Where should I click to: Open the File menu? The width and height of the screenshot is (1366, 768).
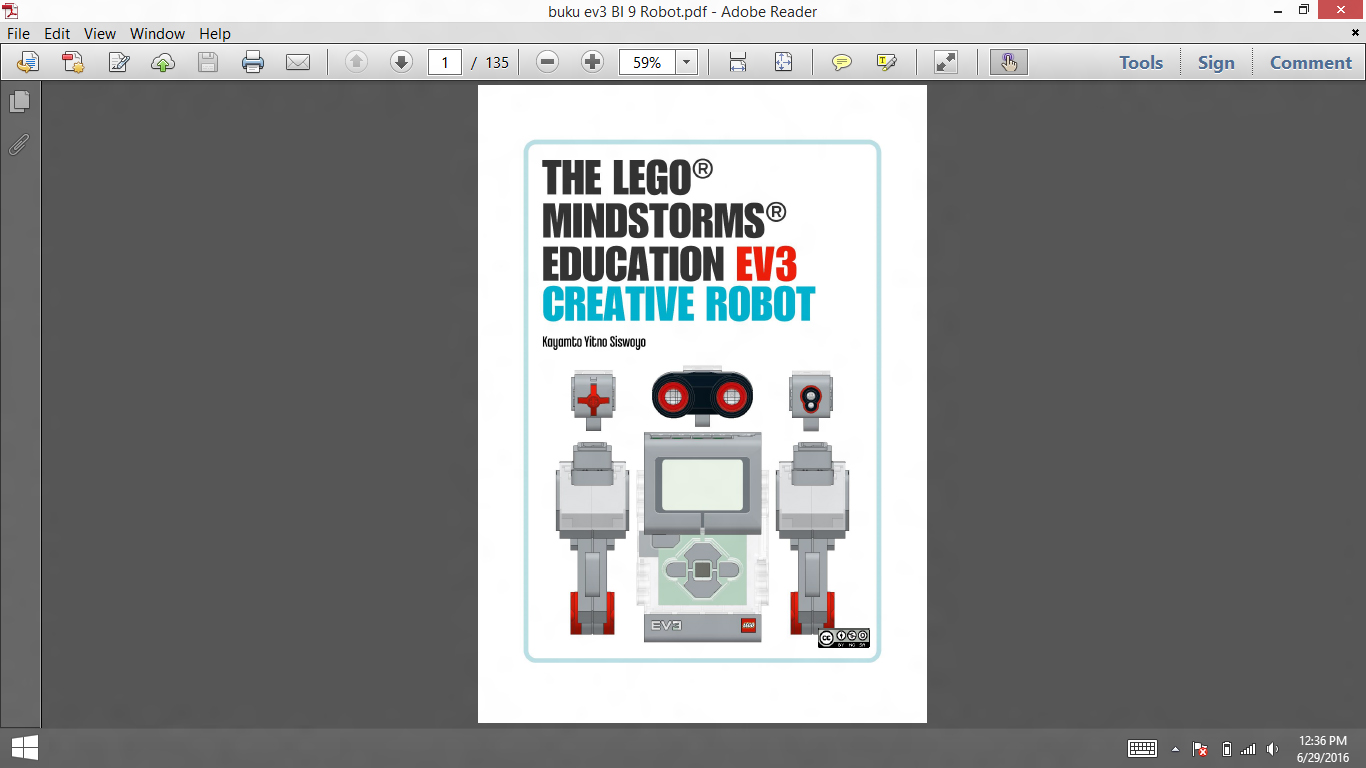pos(18,33)
